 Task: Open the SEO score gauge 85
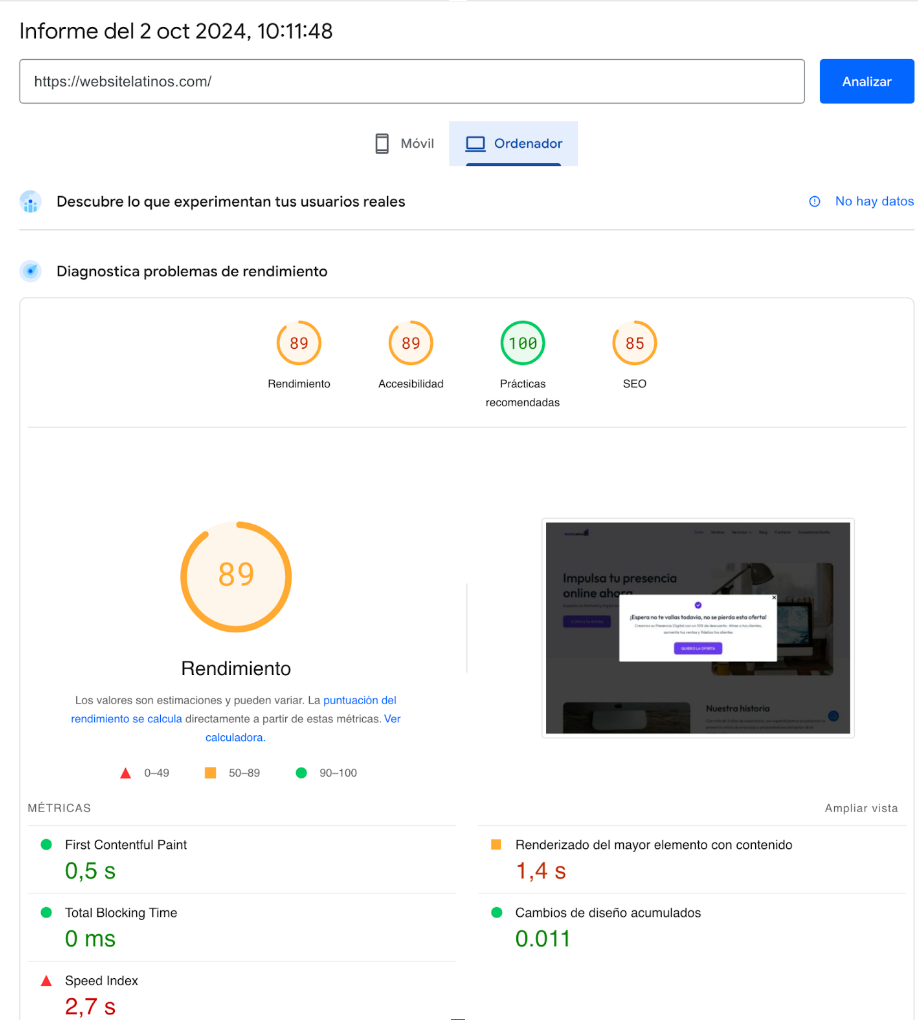634,343
